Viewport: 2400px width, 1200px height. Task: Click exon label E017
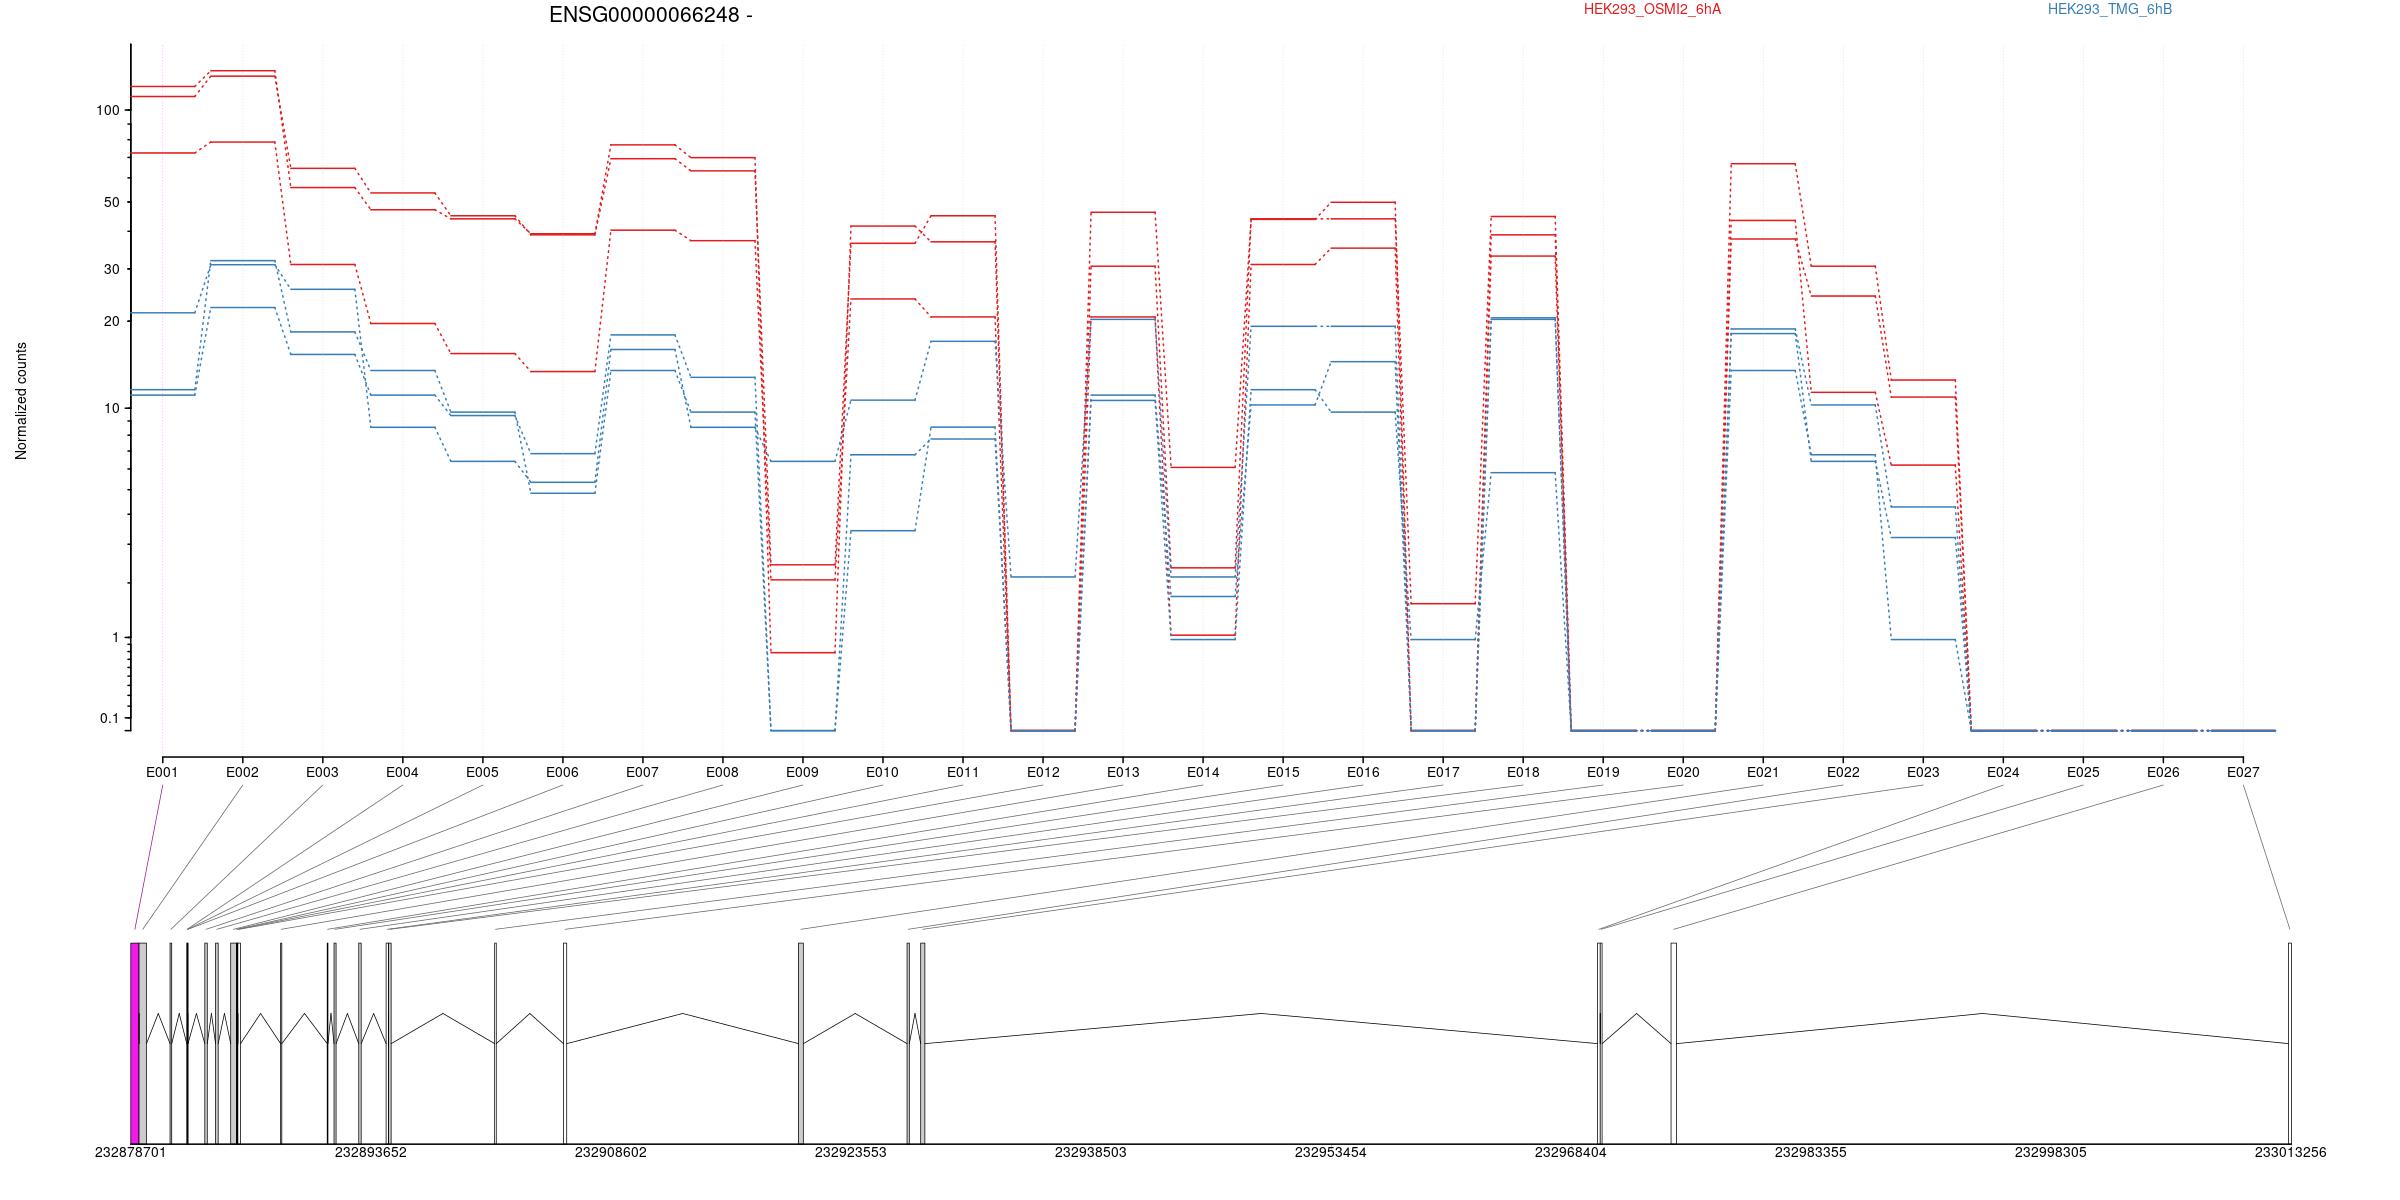1443,772
